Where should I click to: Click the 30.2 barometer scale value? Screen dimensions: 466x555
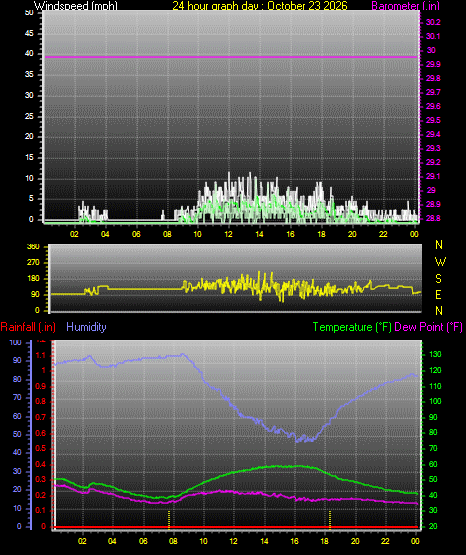tap(433, 22)
